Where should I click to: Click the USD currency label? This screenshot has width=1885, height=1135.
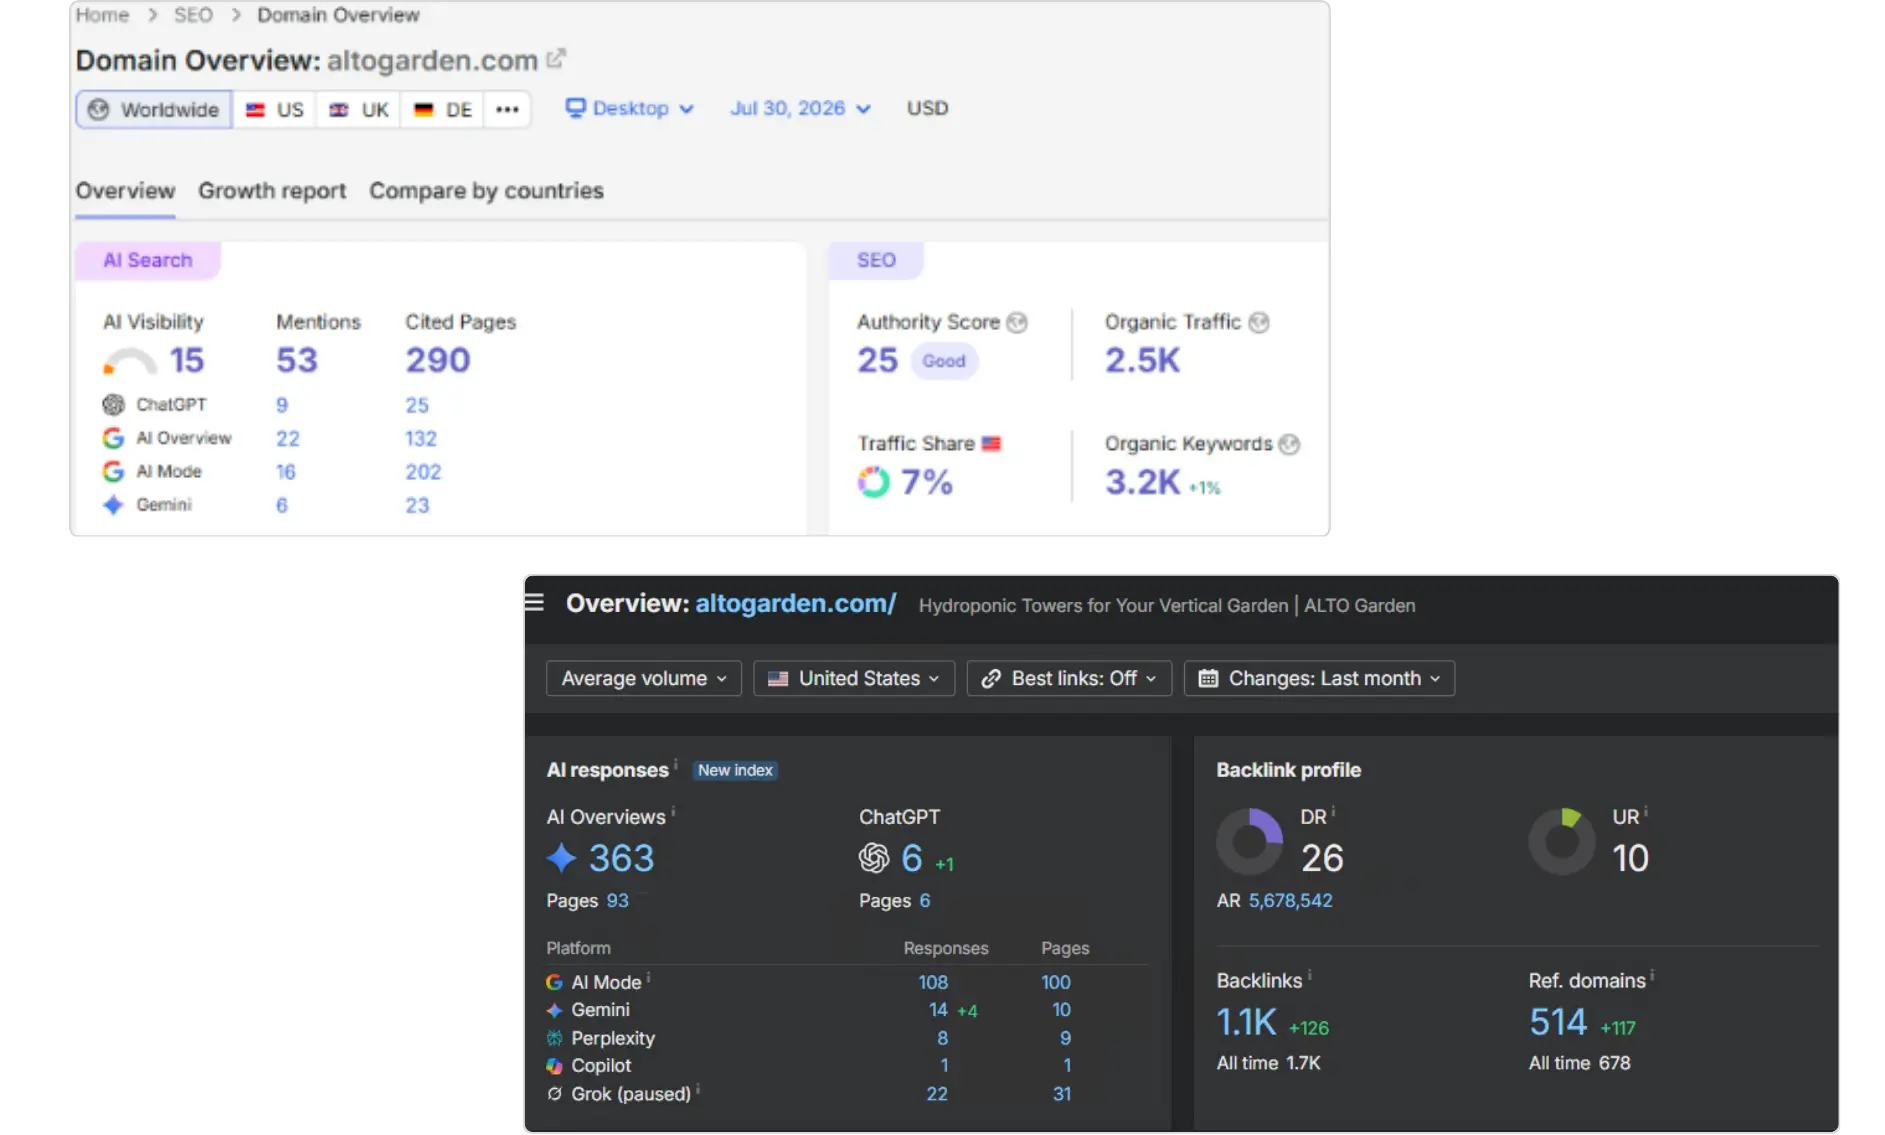pyautogui.click(x=927, y=108)
